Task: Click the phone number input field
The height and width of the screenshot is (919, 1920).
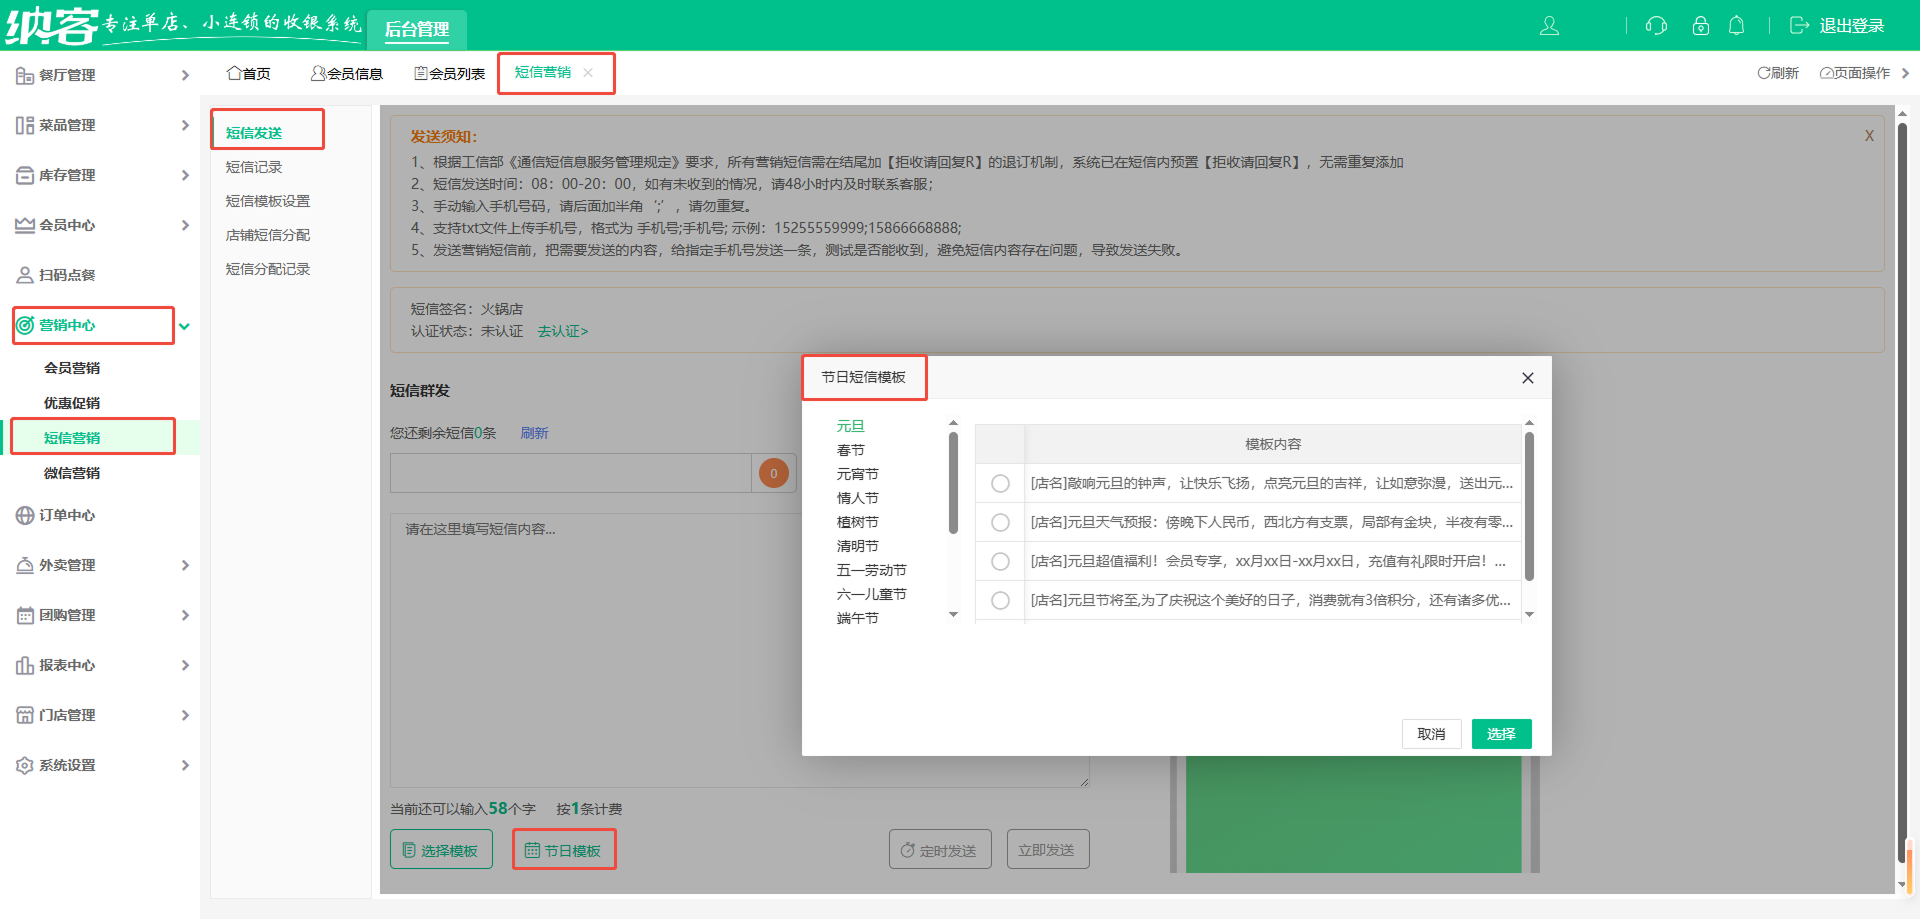Action: [570, 472]
